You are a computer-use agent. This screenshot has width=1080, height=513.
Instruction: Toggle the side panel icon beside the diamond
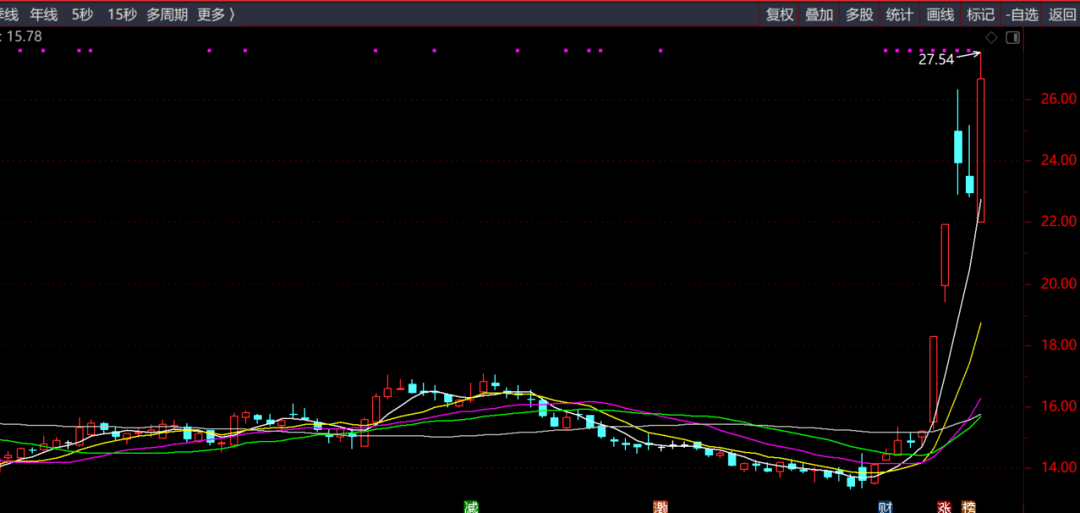pyautogui.click(x=1012, y=37)
